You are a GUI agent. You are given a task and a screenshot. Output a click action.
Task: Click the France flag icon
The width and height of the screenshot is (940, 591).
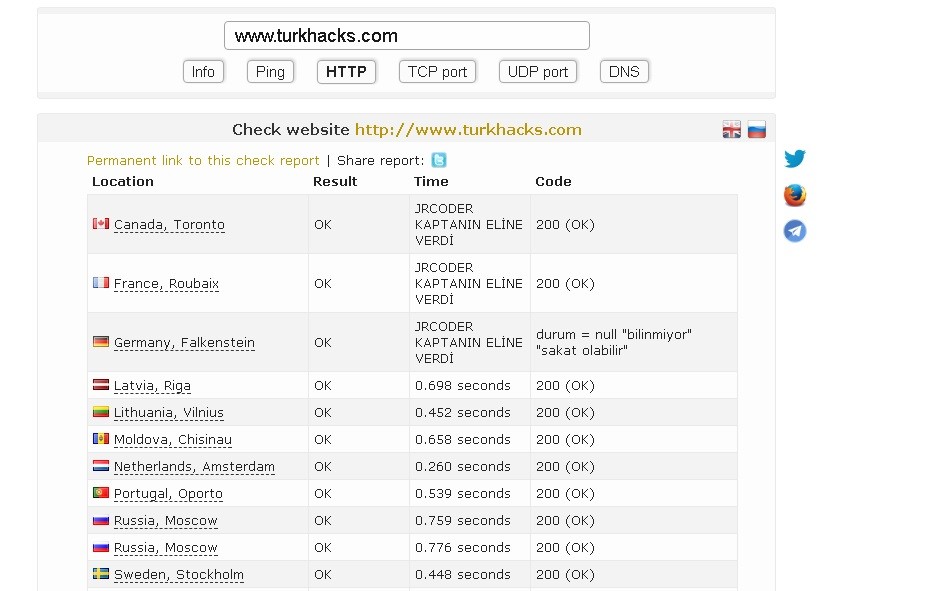(101, 282)
